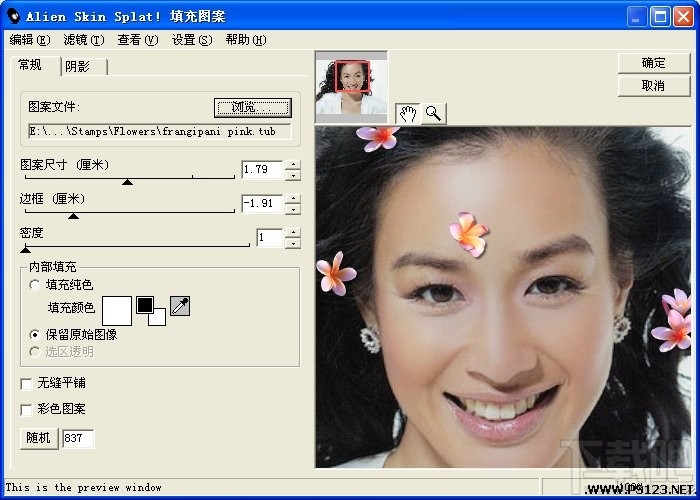Increase 边框 value with up arrow
700x500 pixels.
293,199
